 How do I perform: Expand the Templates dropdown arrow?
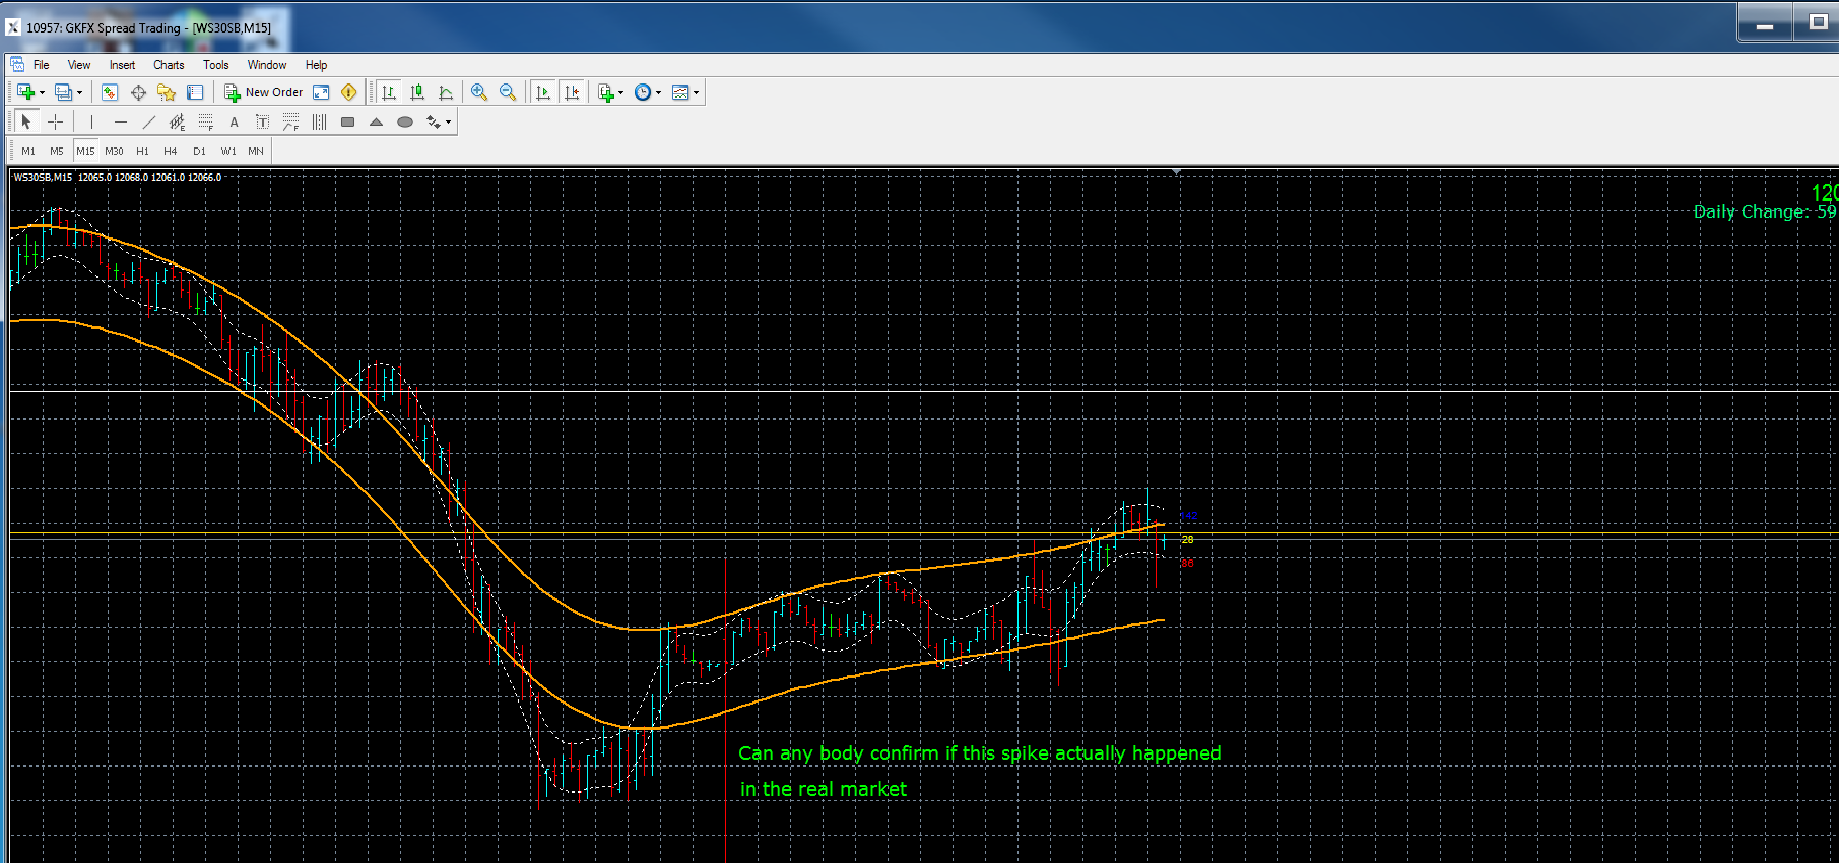(696, 93)
